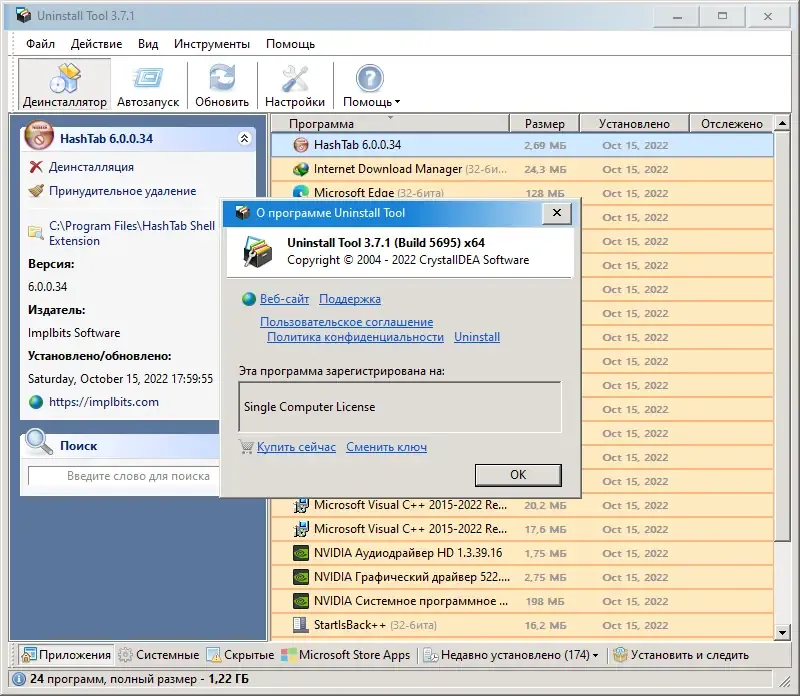Click the globe icon beside implbits.com
This screenshot has width=800, height=696.
(36, 402)
